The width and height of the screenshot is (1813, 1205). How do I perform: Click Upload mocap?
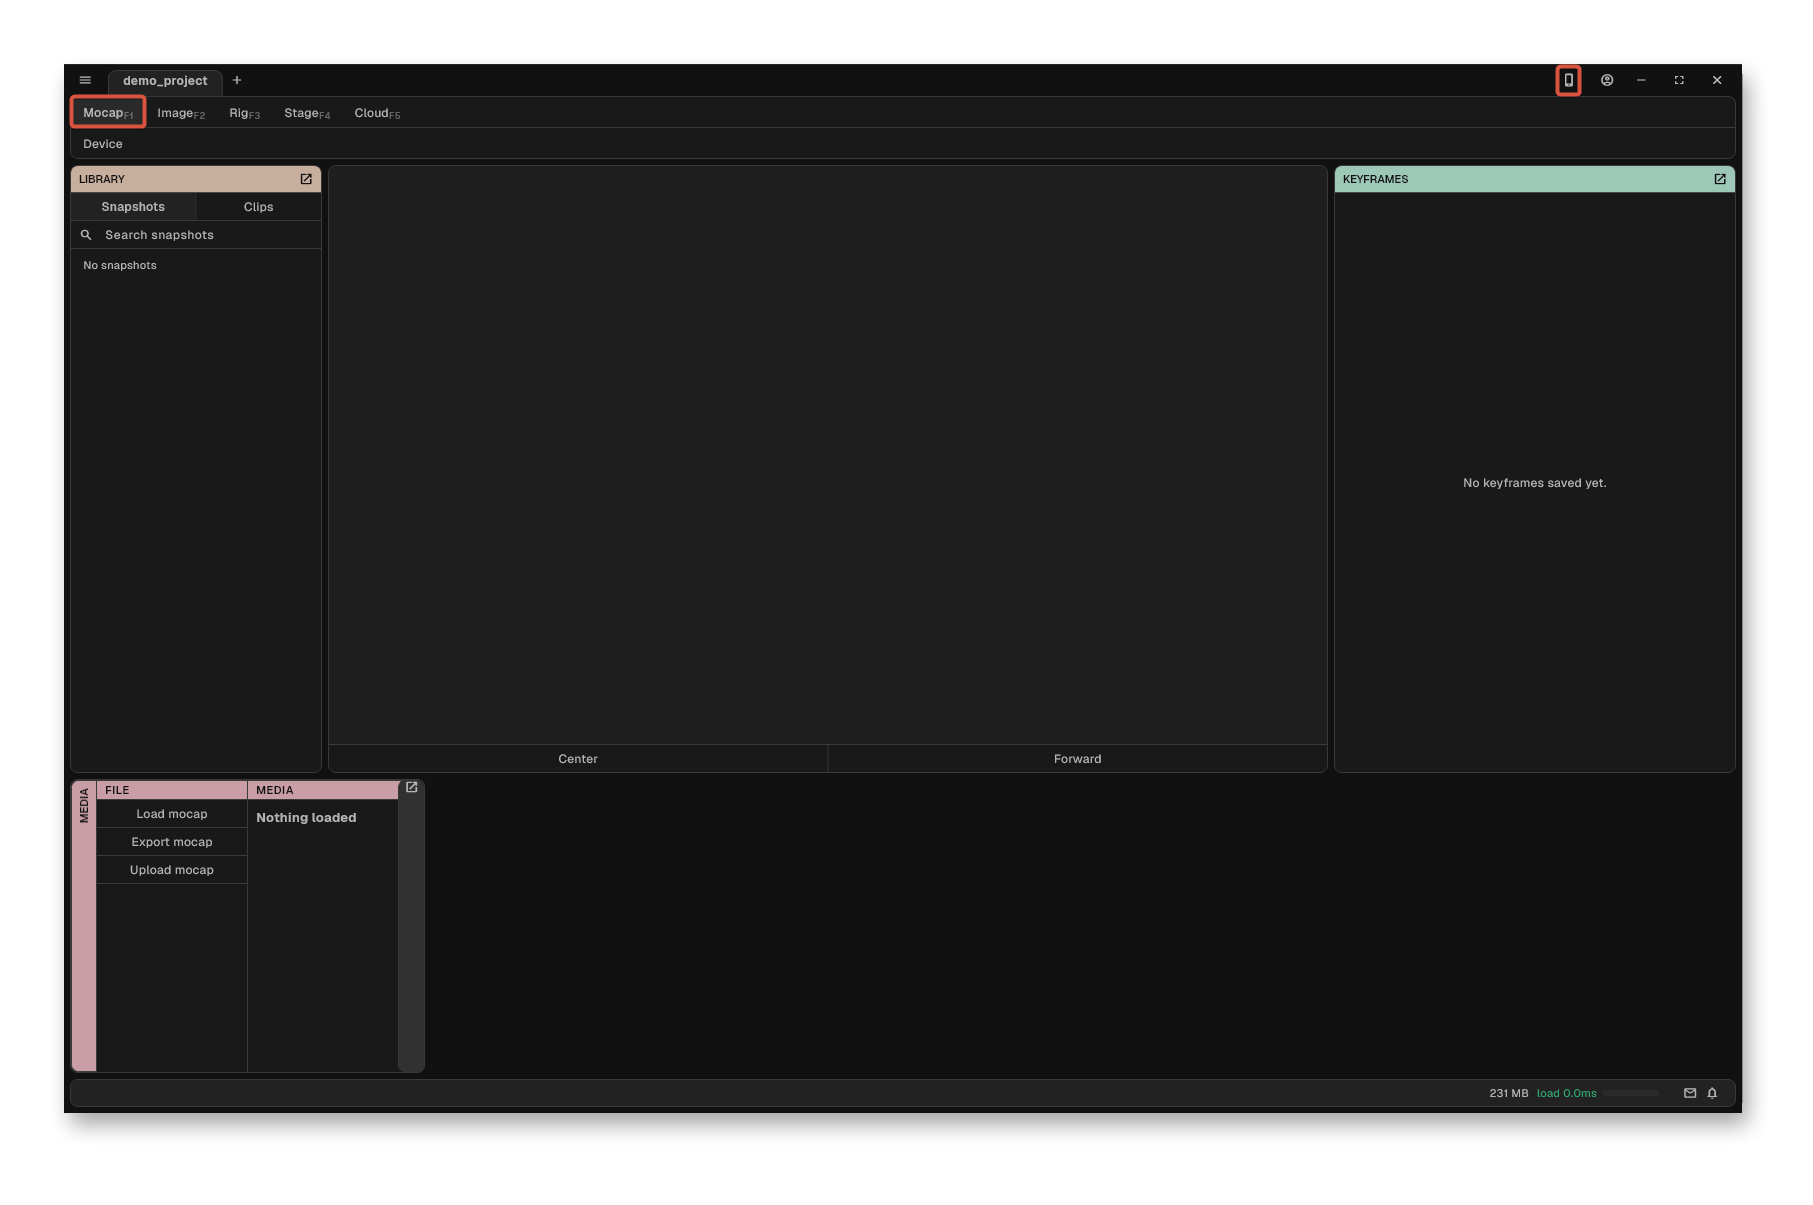(172, 870)
